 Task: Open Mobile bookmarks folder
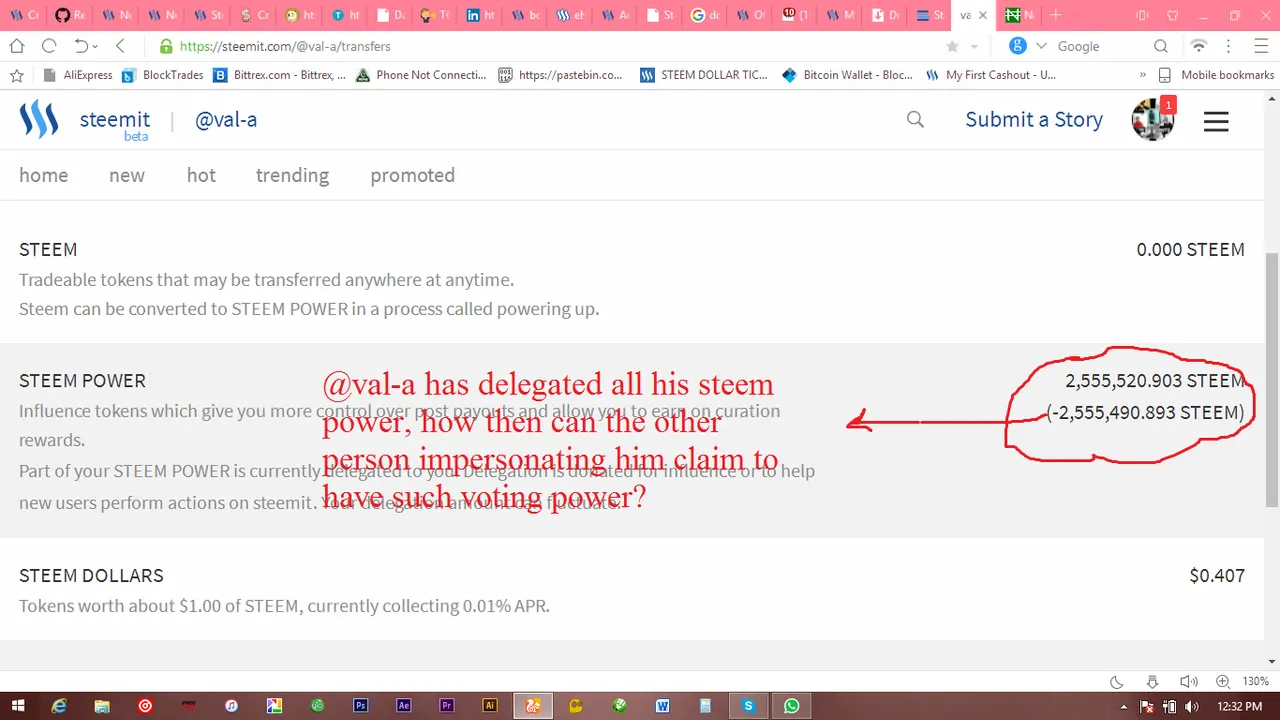click(1216, 75)
